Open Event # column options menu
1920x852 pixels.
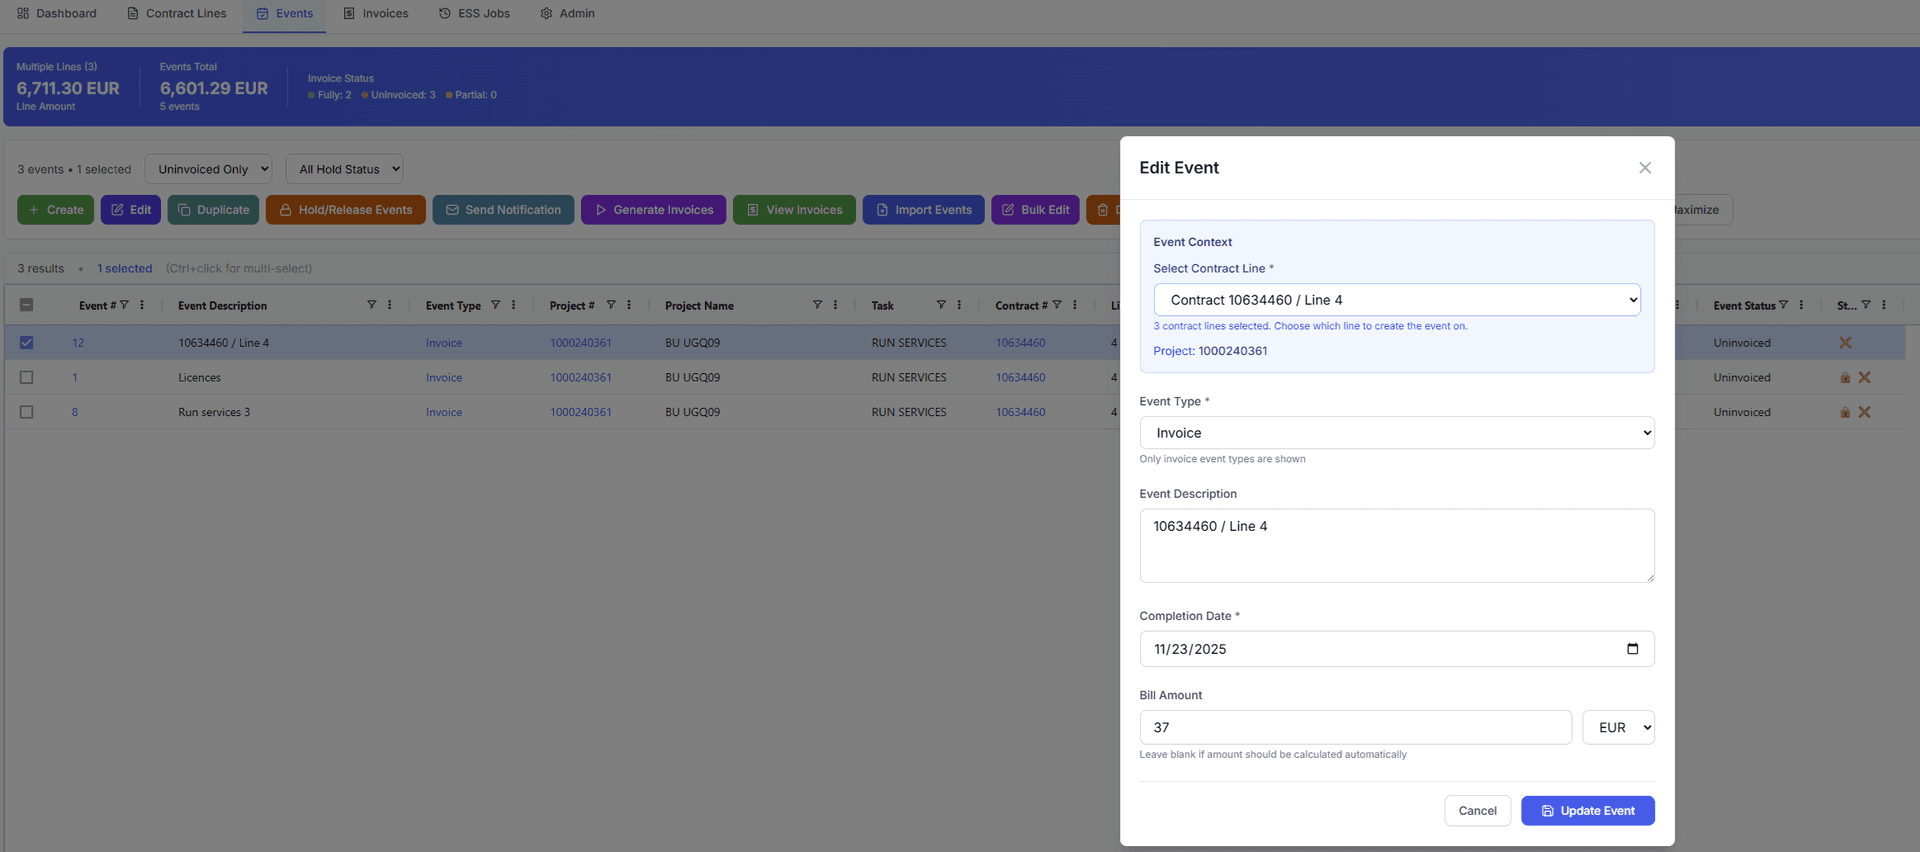pos(142,305)
